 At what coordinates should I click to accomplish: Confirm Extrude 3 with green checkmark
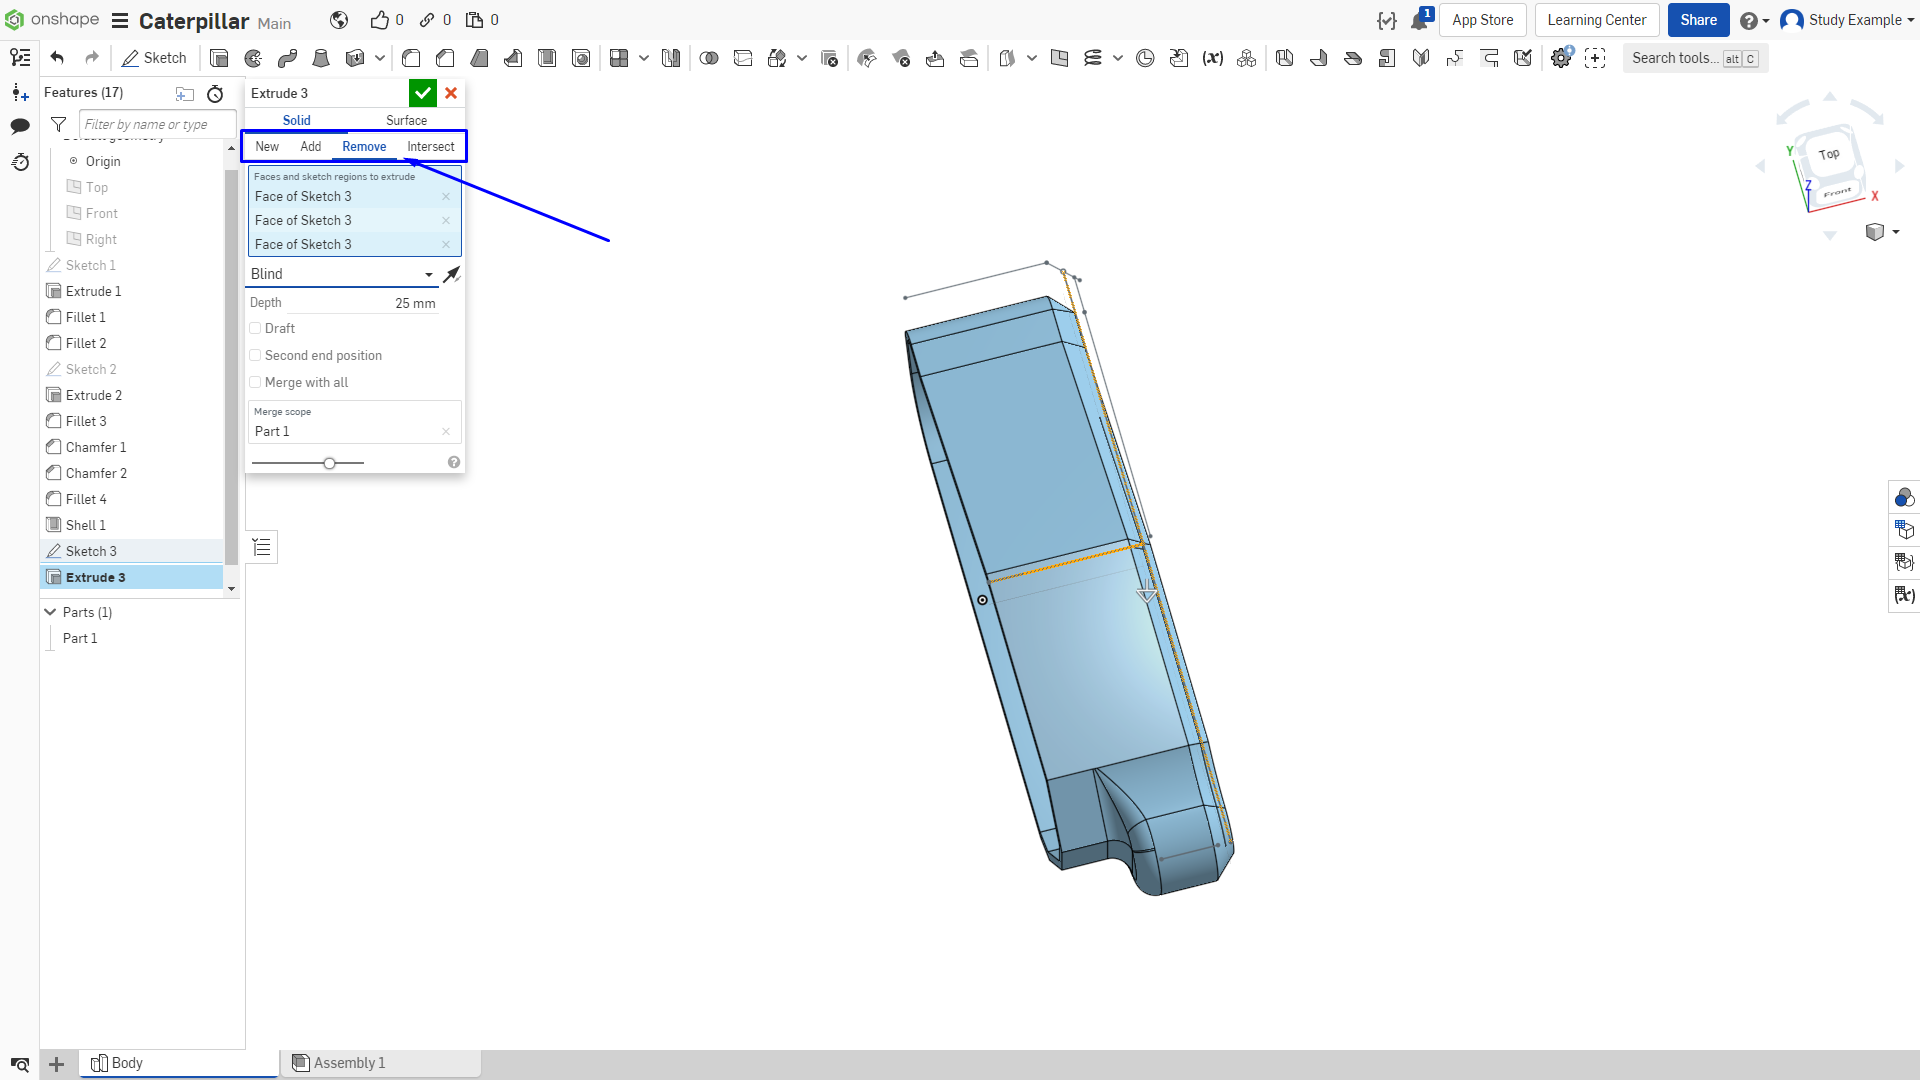423,93
